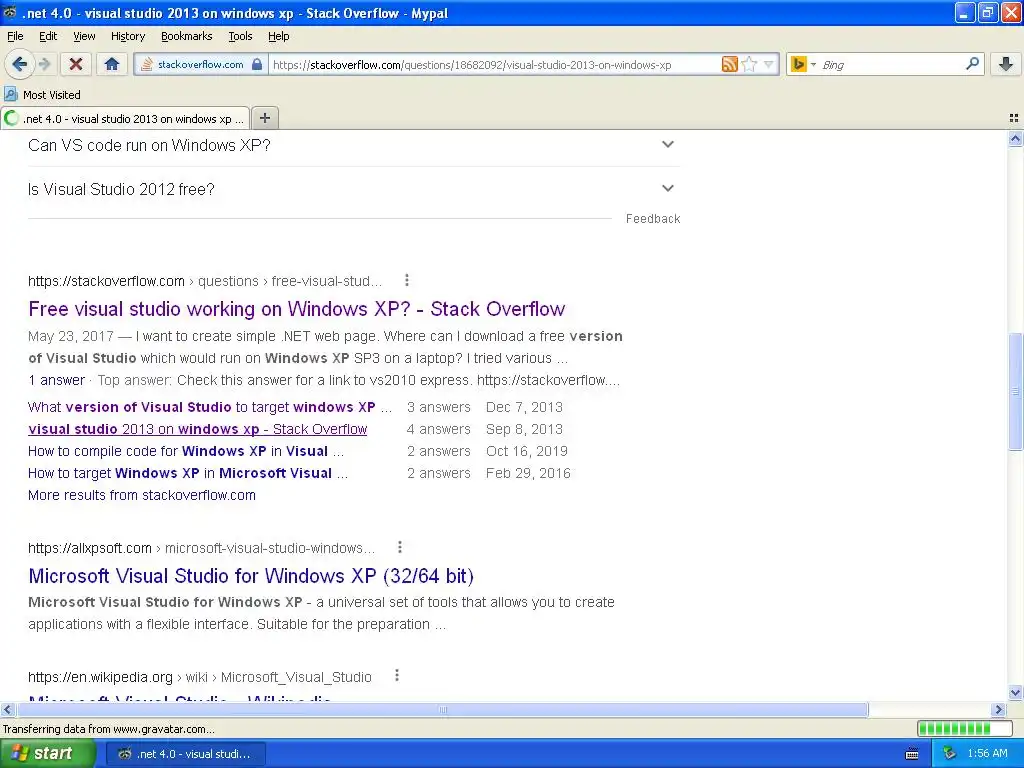Open a new tab with plus button
The image size is (1024, 768).
264,118
